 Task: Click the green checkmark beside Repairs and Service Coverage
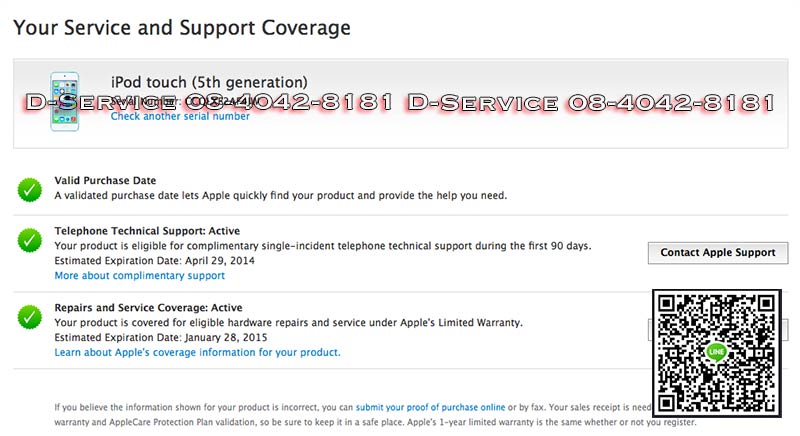click(x=30, y=317)
